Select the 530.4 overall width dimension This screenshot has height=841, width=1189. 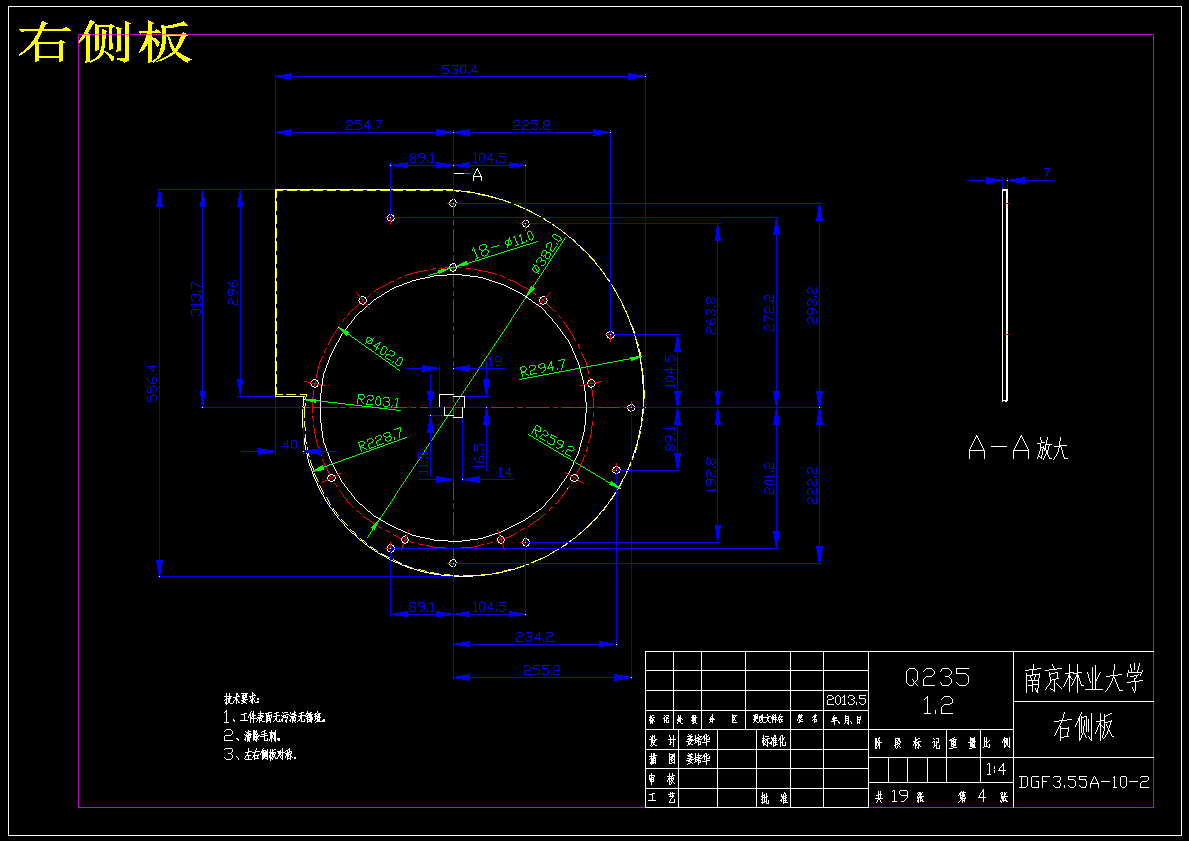click(x=460, y=70)
